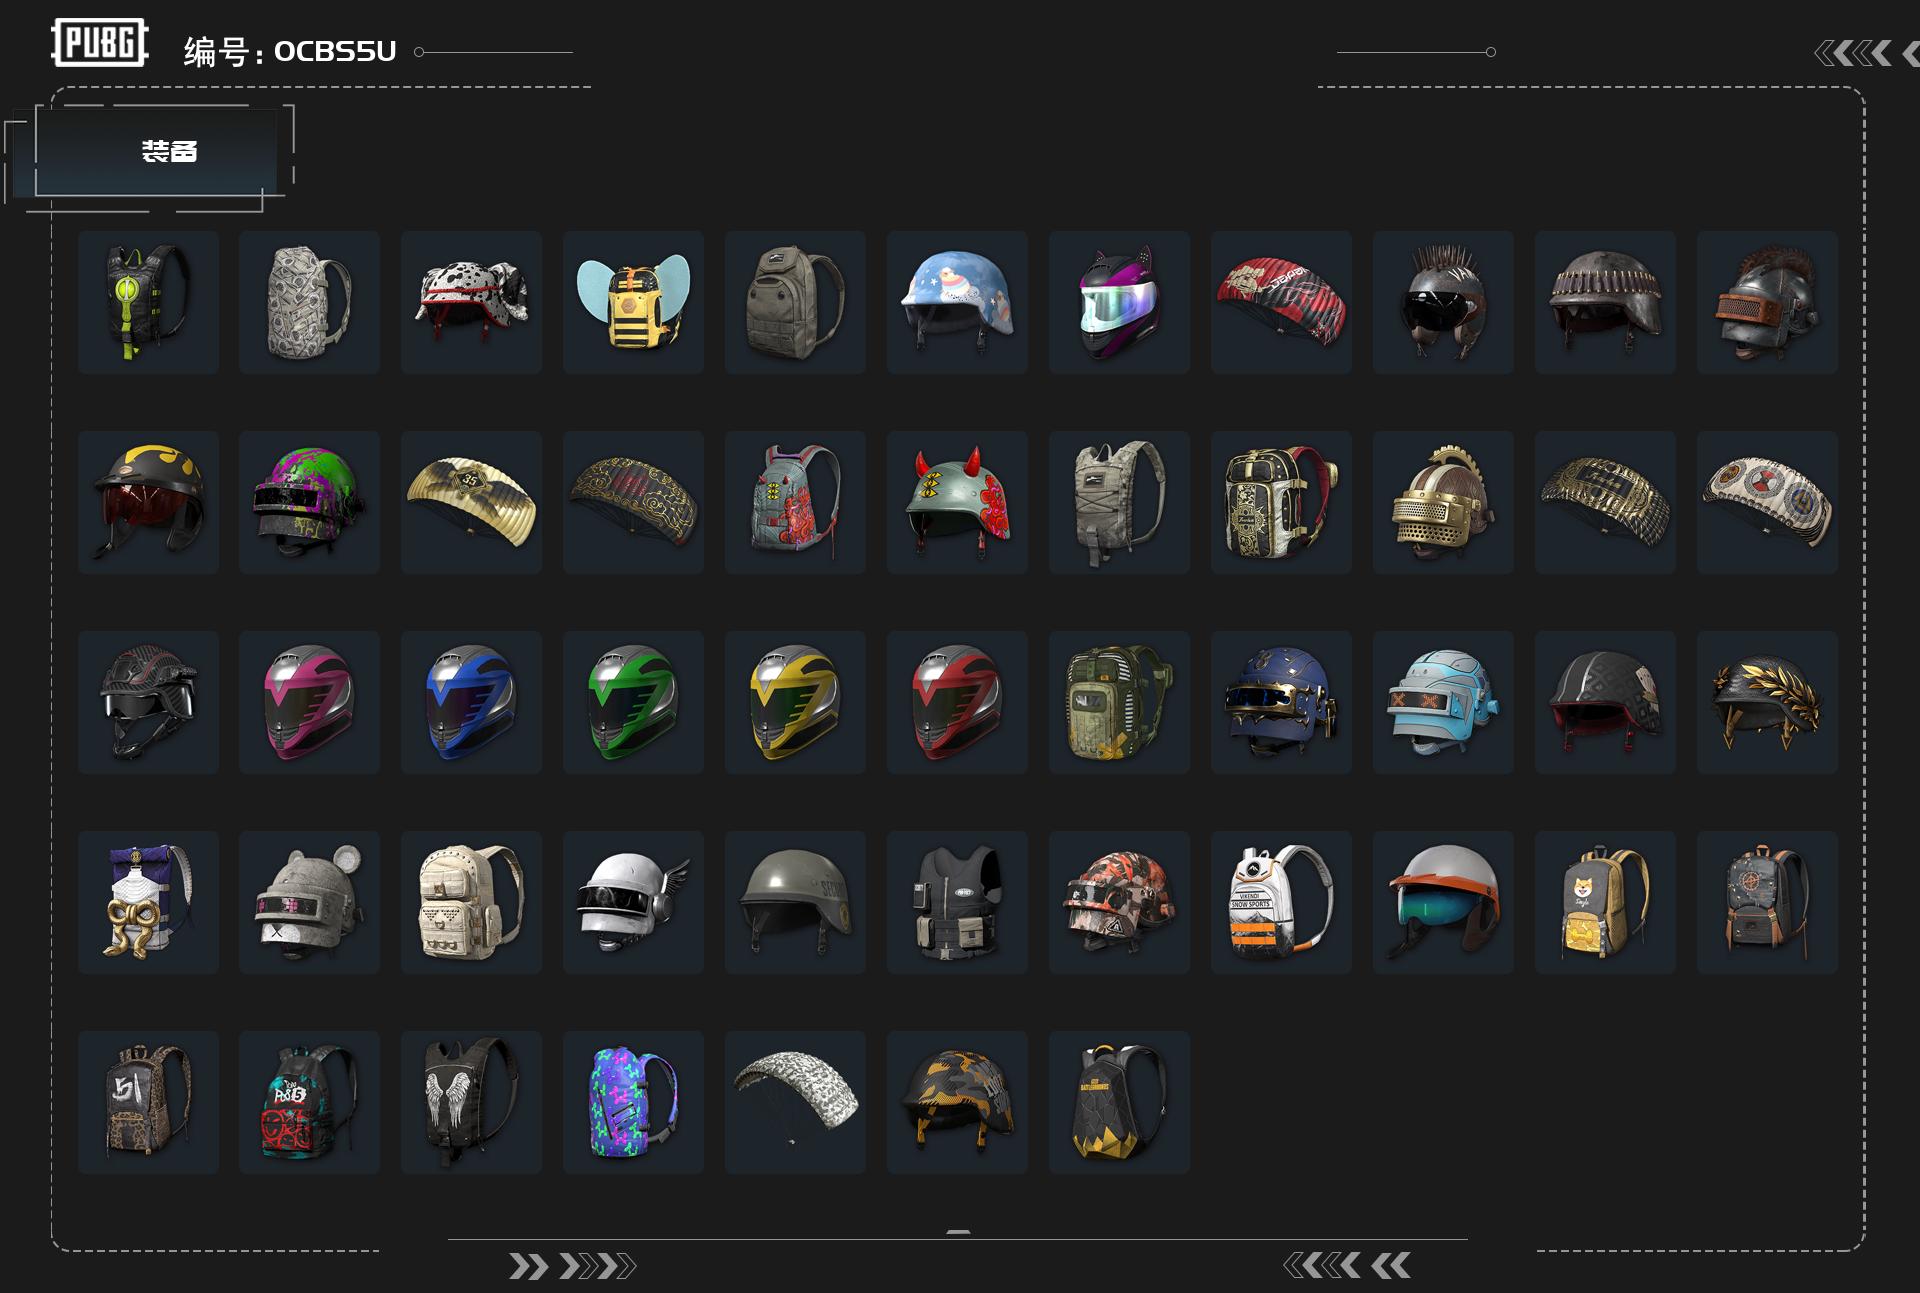Click the PUBG logo

click(99, 43)
